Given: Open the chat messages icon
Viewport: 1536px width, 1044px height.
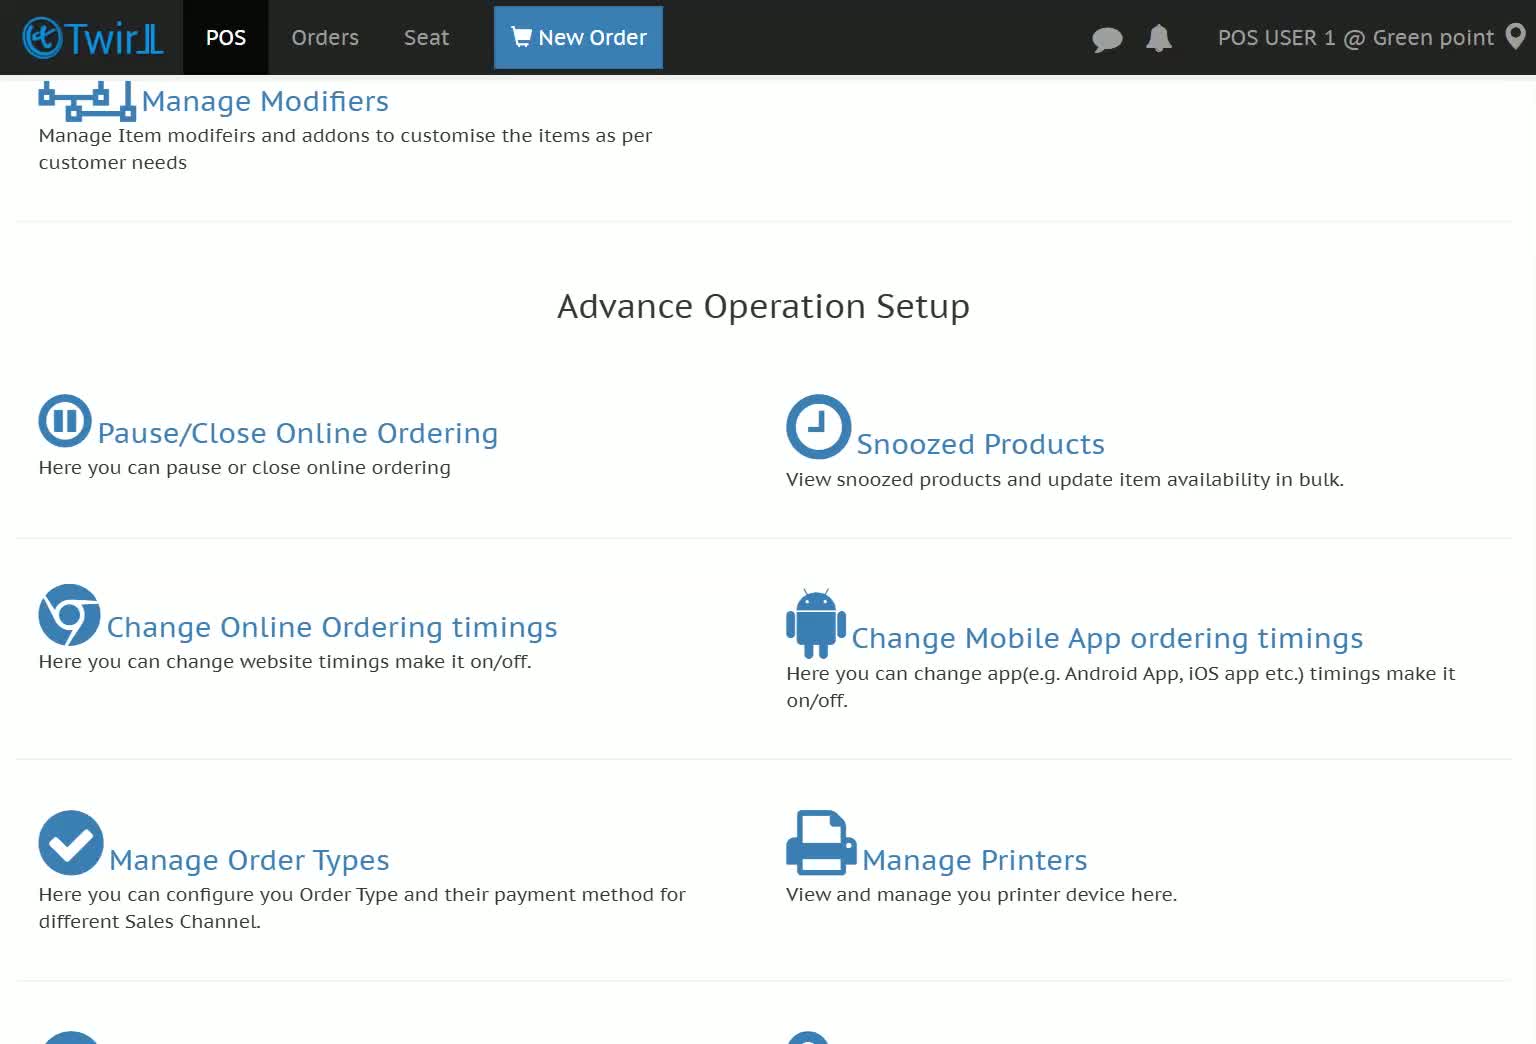Looking at the screenshot, I should click(1107, 39).
